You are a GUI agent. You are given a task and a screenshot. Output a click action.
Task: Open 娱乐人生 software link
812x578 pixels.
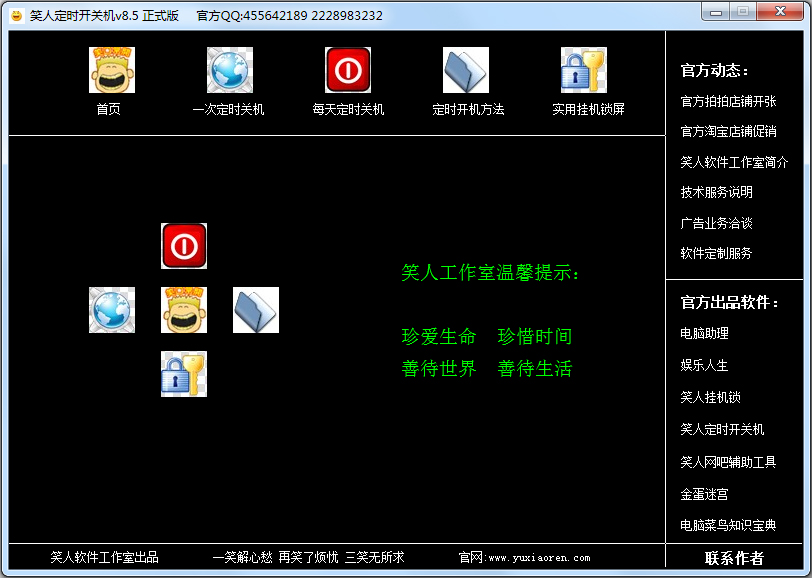coord(704,366)
